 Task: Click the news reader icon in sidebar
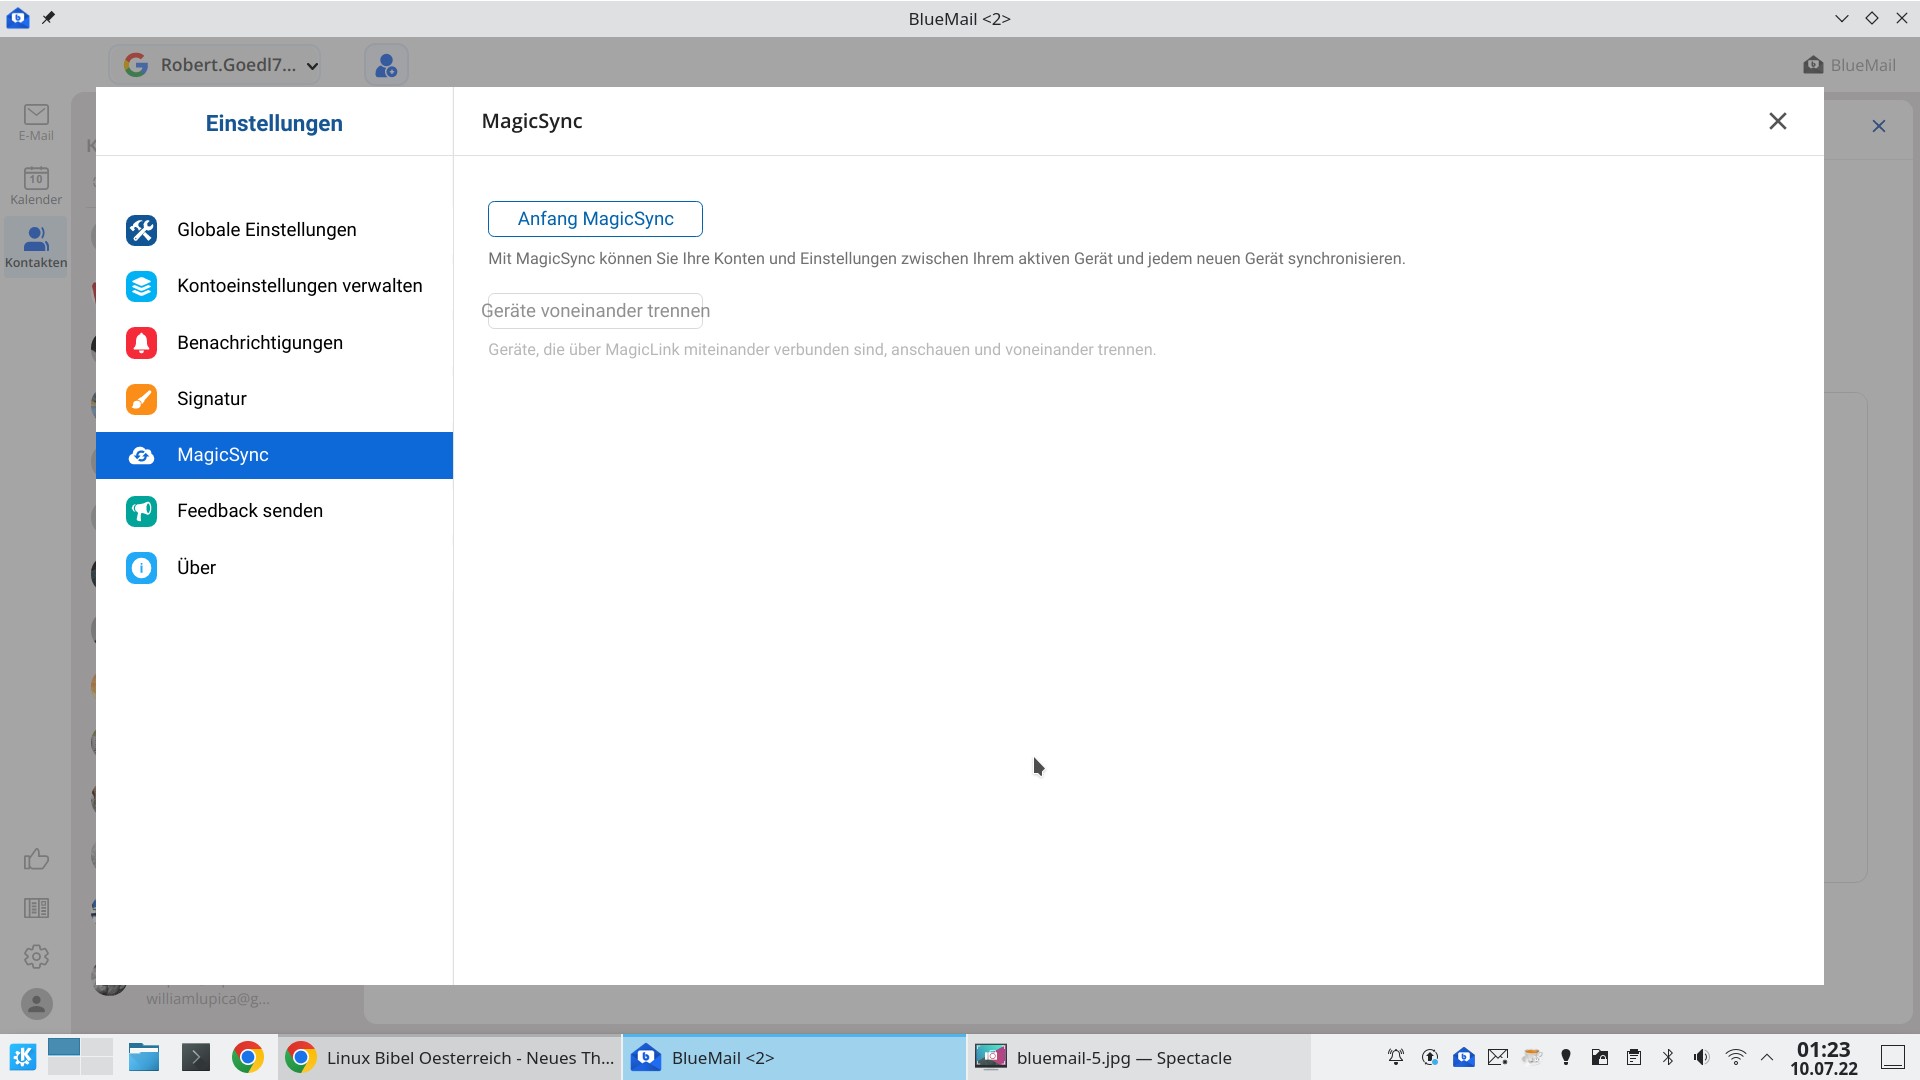click(36, 908)
